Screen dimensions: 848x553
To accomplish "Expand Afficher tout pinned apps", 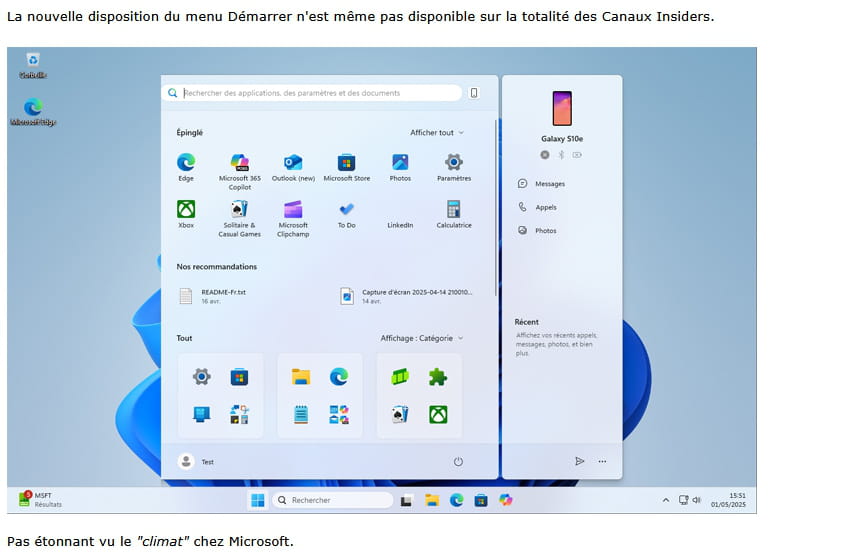I will coord(437,132).
